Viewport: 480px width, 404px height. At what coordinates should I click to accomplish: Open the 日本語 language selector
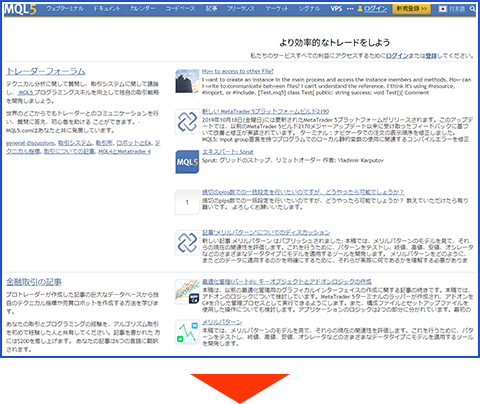(x=457, y=9)
